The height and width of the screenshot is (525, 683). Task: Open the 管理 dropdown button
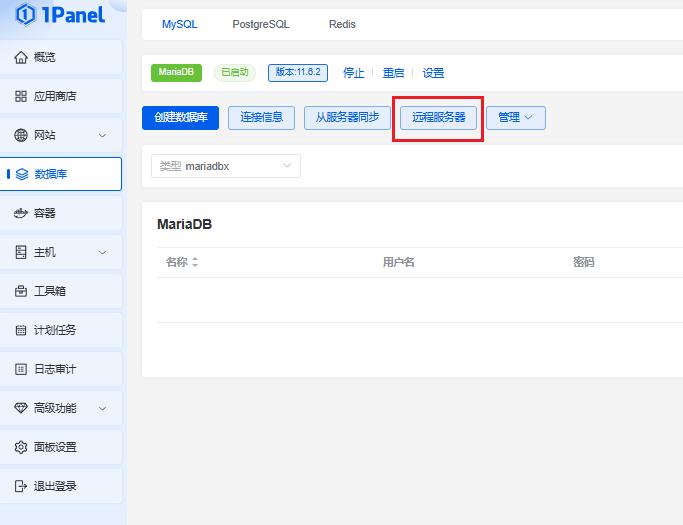coord(516,118)
